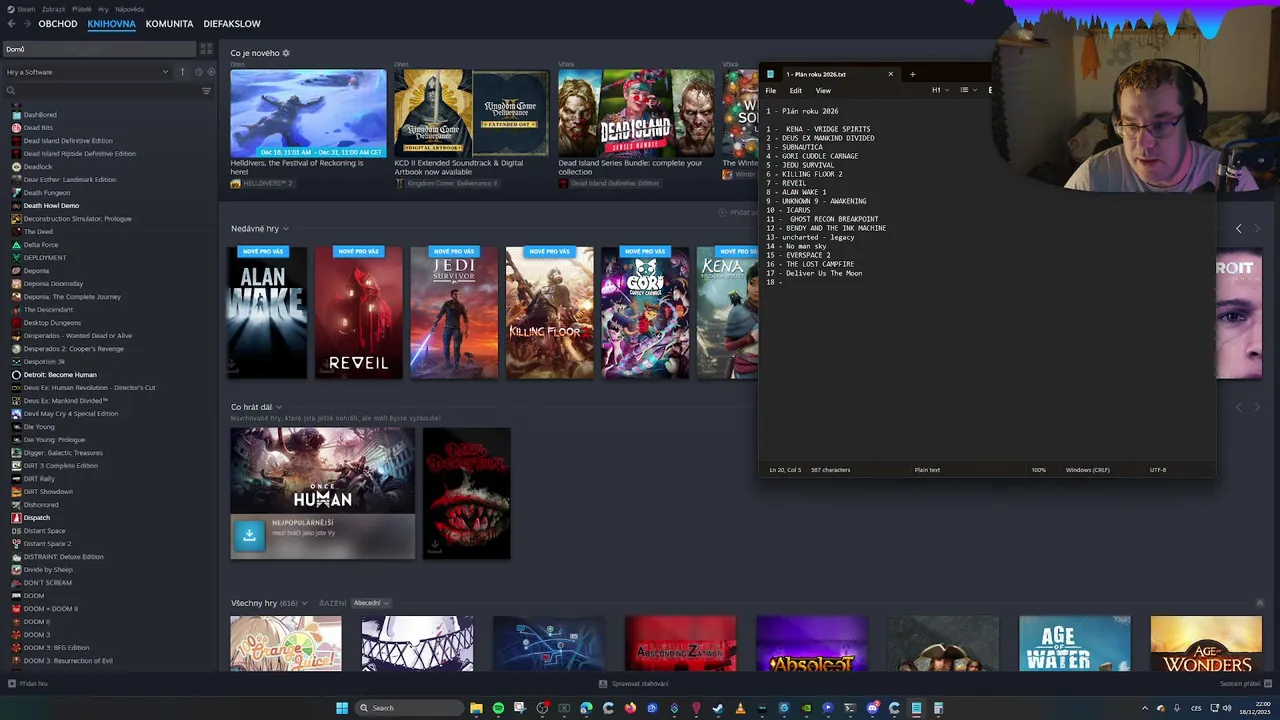The height and width of the screenshot is (720, 1280).
Task: Open the Killing Floor game cover
Action: (x=549, y=312)
